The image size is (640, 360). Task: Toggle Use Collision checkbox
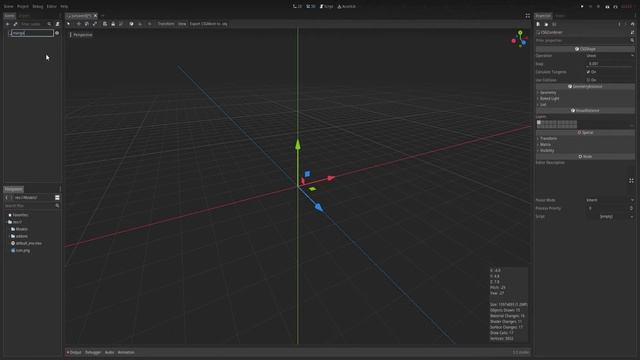tap(588, 80)
